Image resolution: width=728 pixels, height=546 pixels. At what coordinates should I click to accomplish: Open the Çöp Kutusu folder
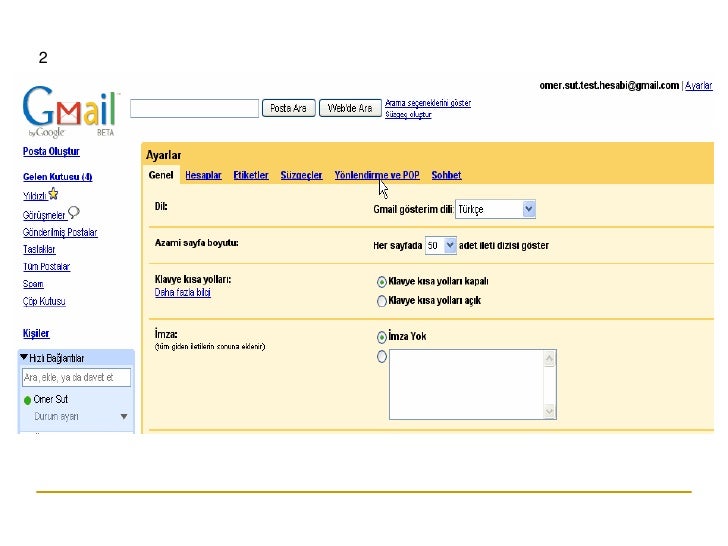click(x=44, y=302)
